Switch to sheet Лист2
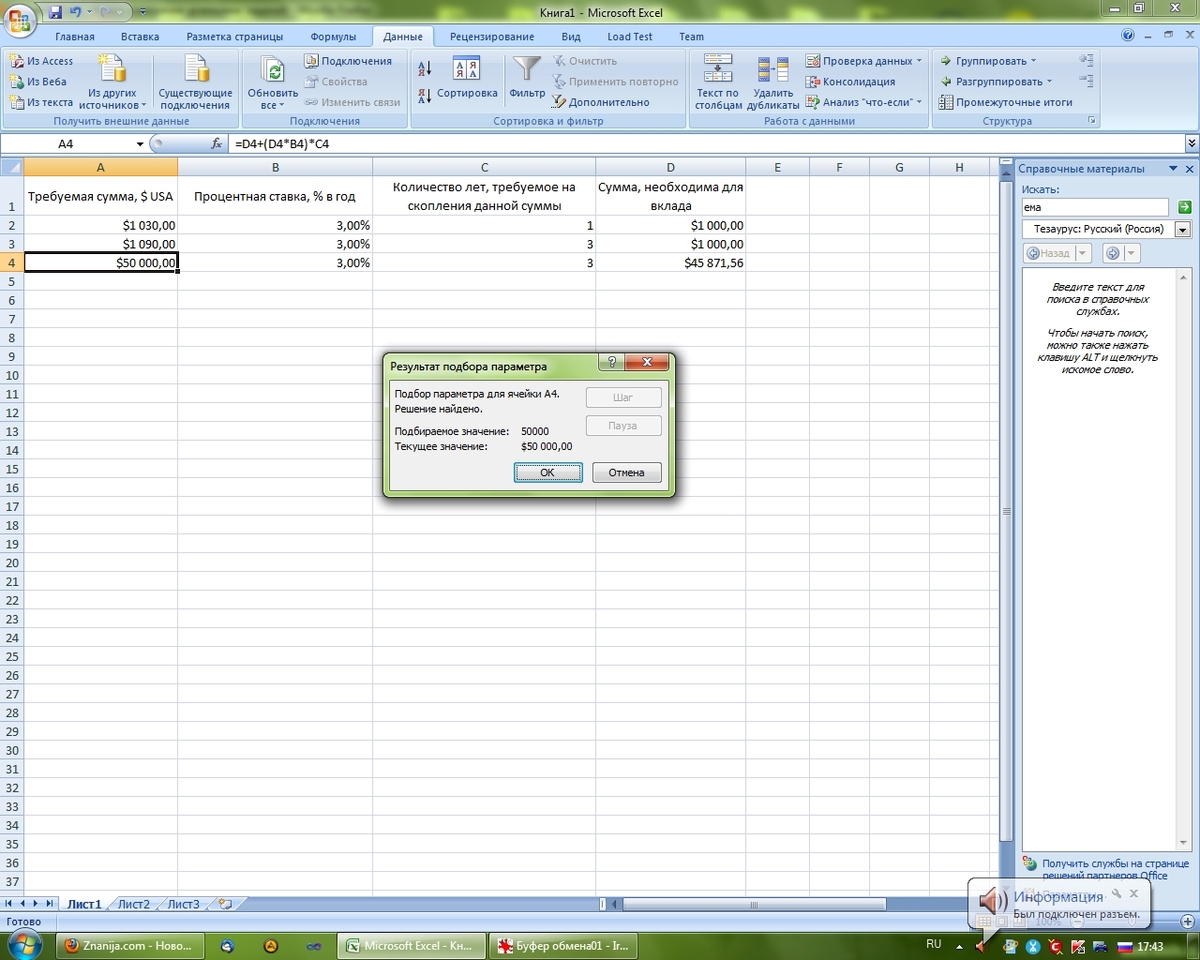 coord(134,904)
